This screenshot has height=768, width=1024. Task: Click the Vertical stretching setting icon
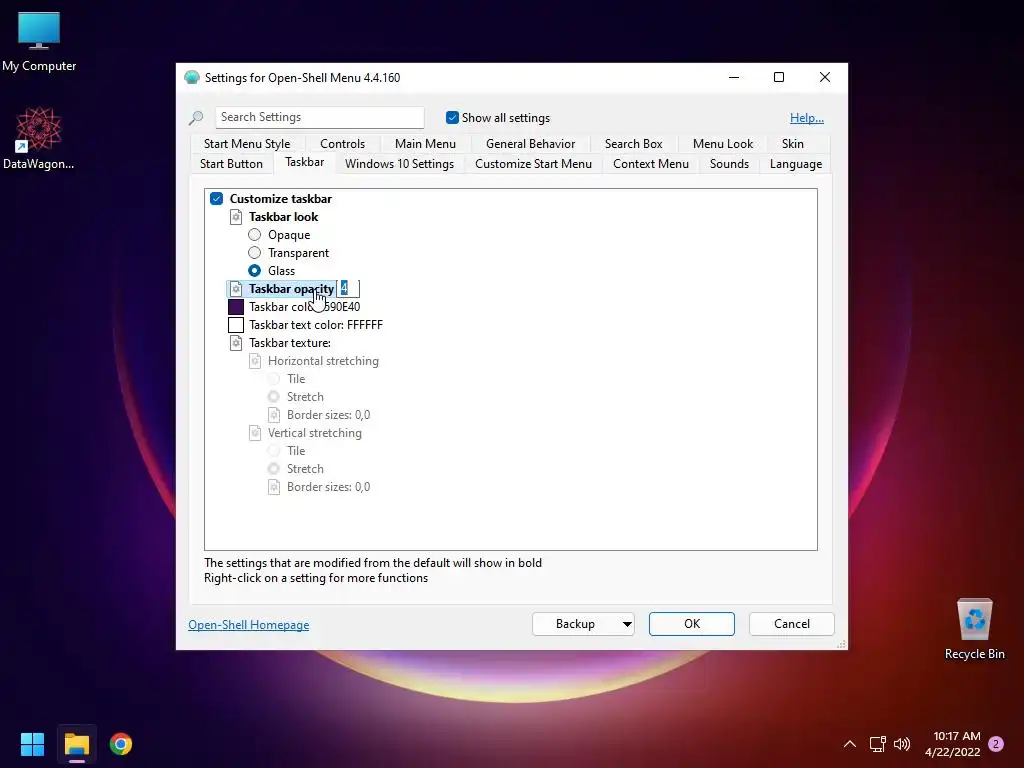[x=255, y=433]
